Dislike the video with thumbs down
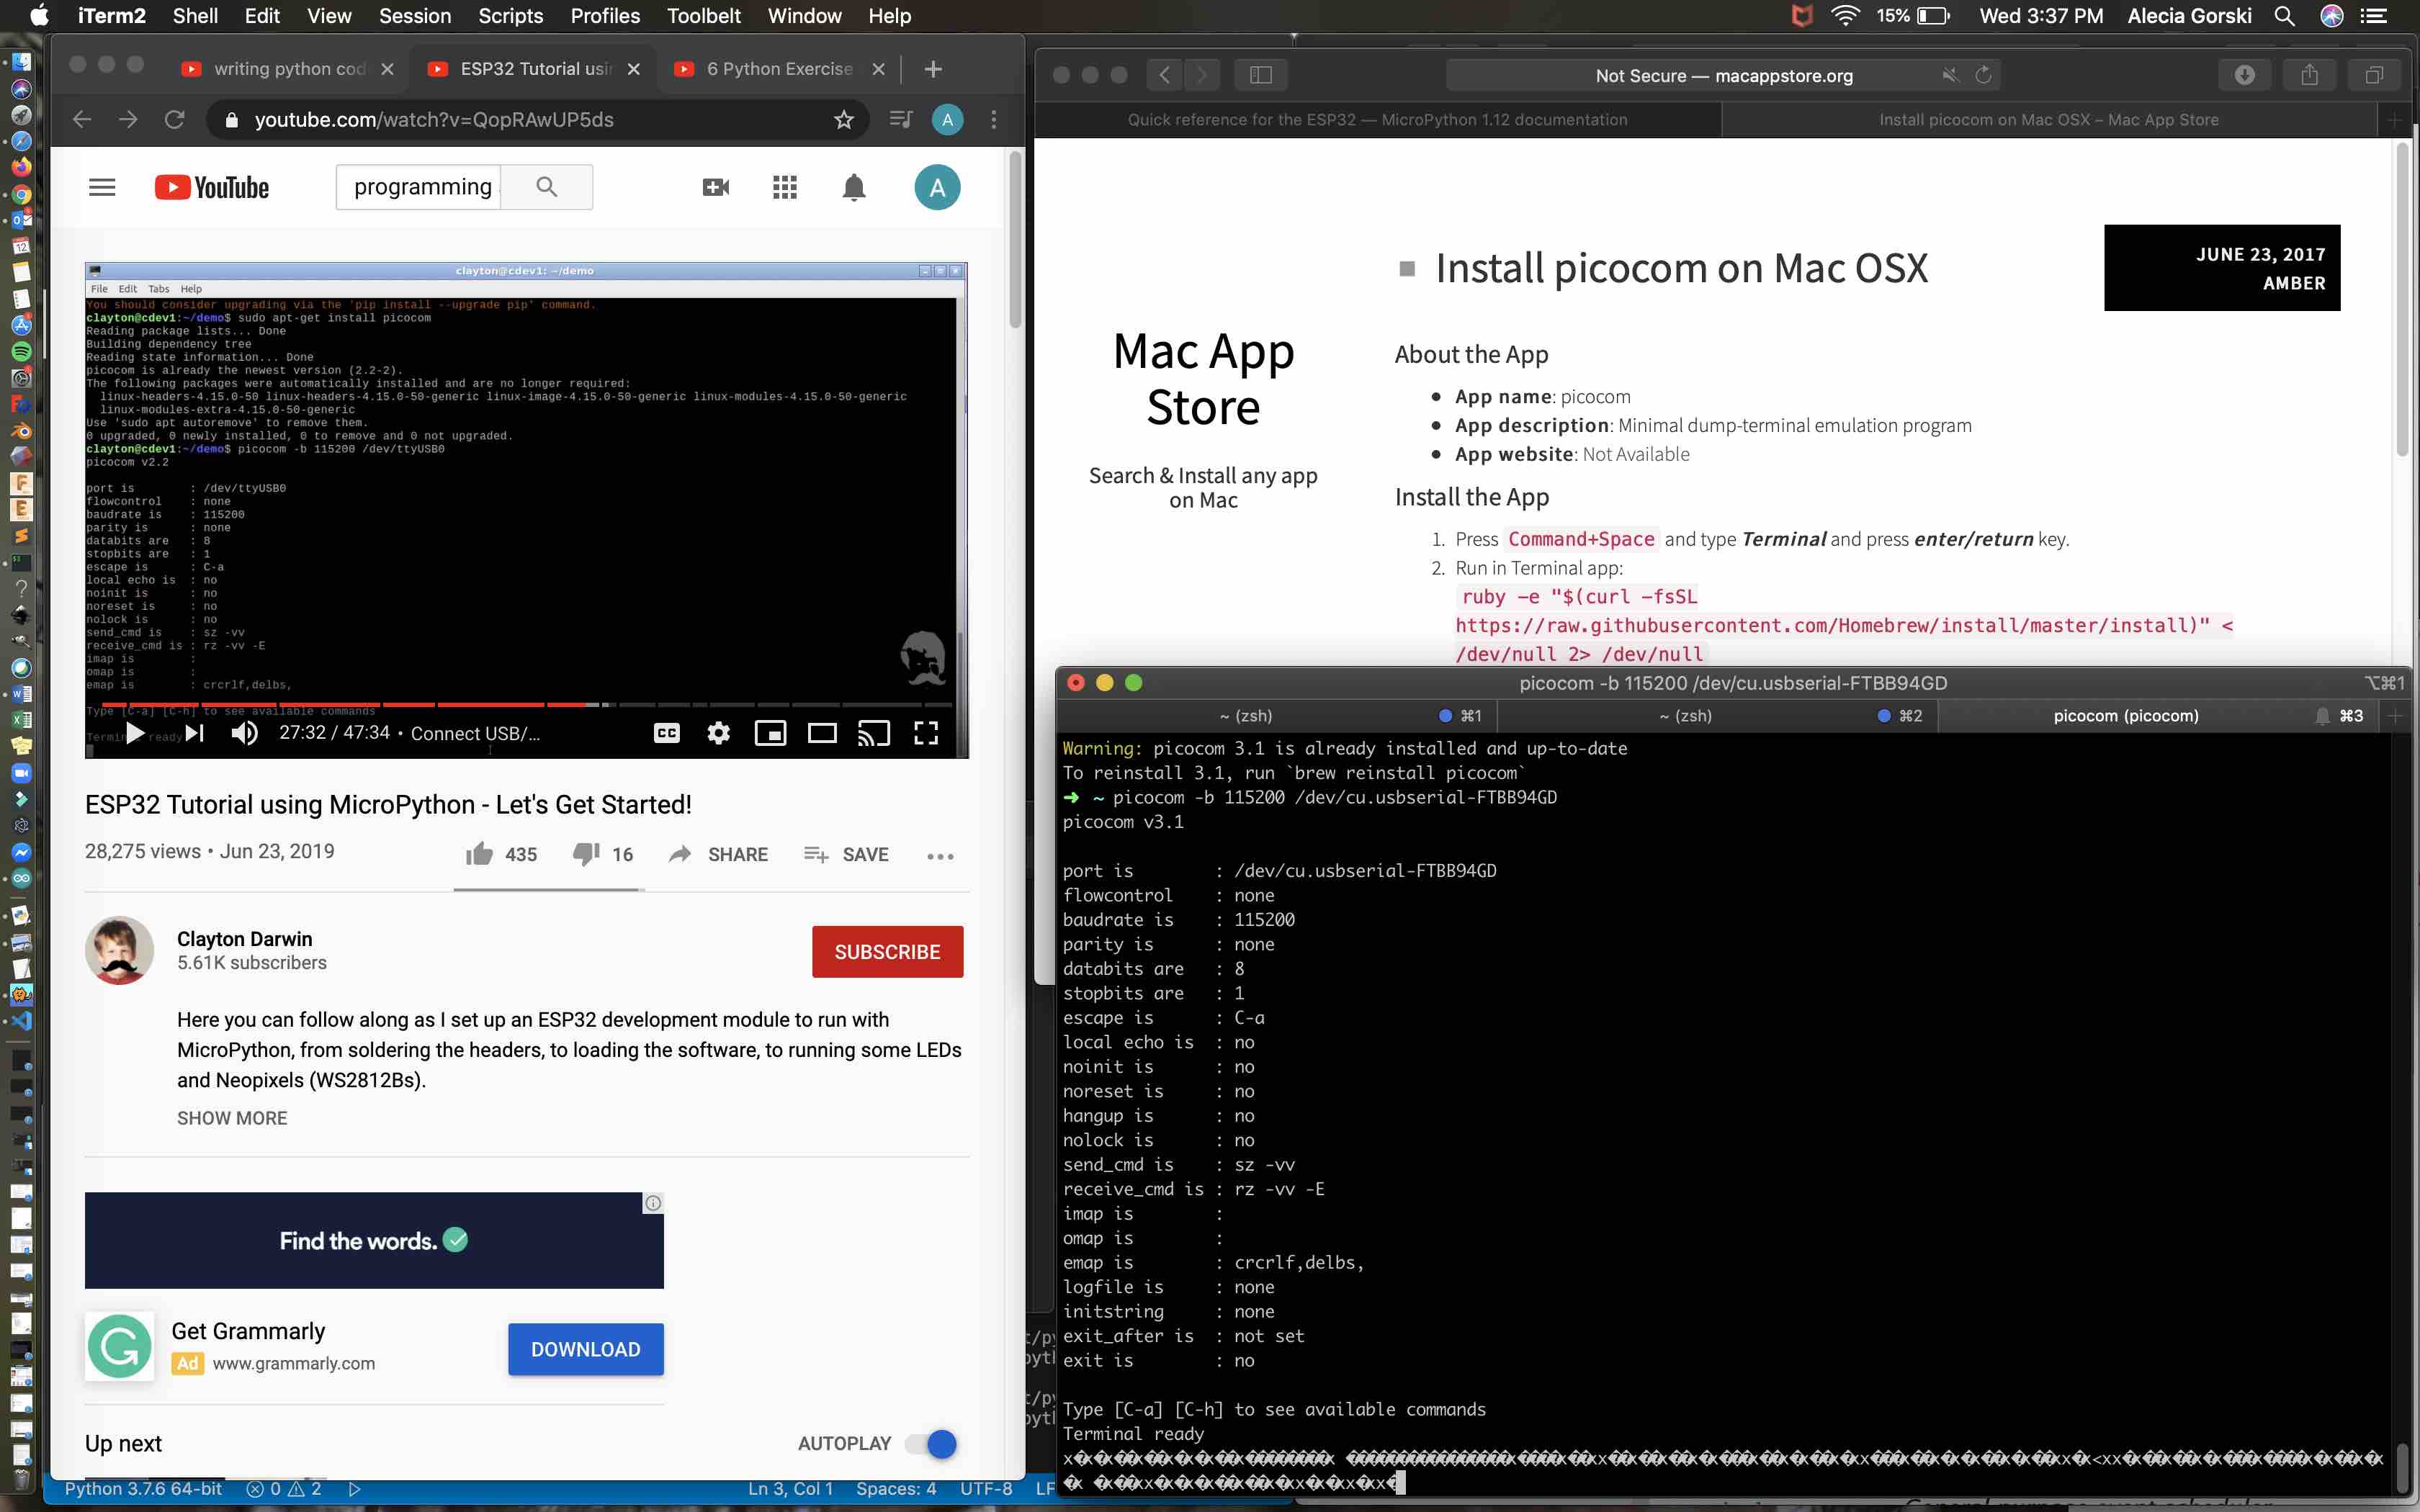 coord(603,854)
